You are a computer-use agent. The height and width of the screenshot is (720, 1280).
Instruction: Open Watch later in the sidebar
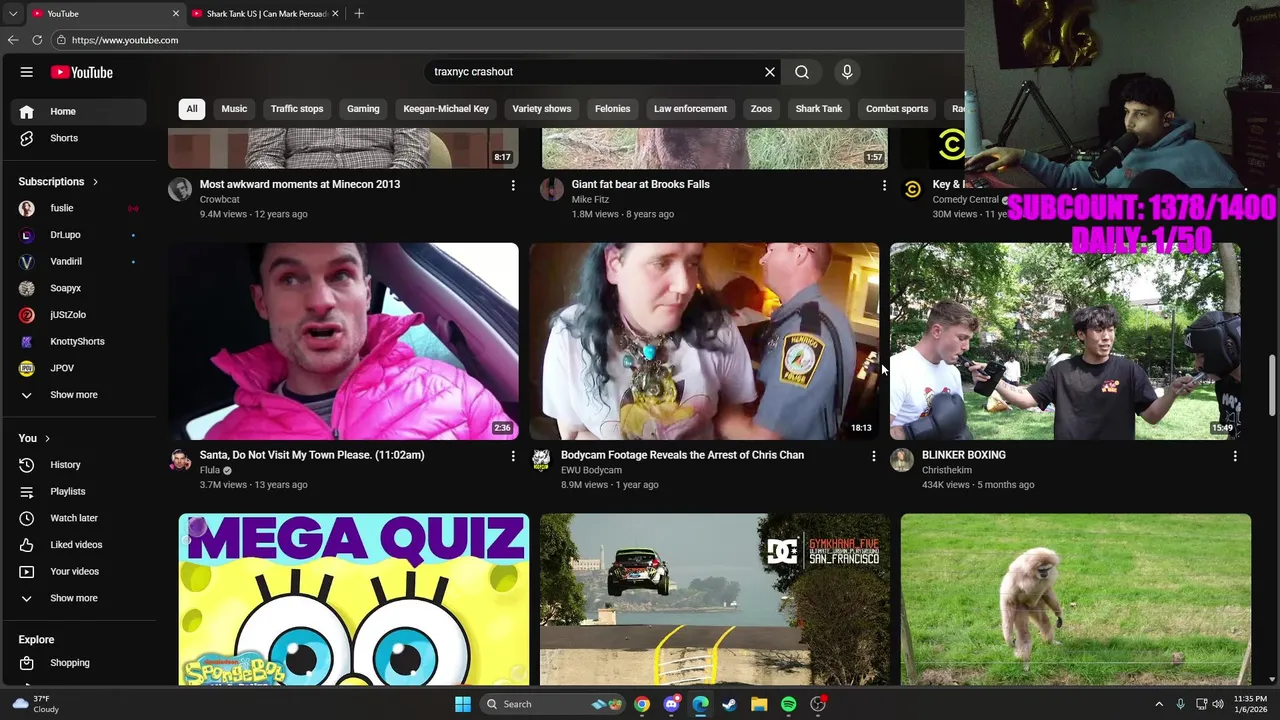point(78,518)
